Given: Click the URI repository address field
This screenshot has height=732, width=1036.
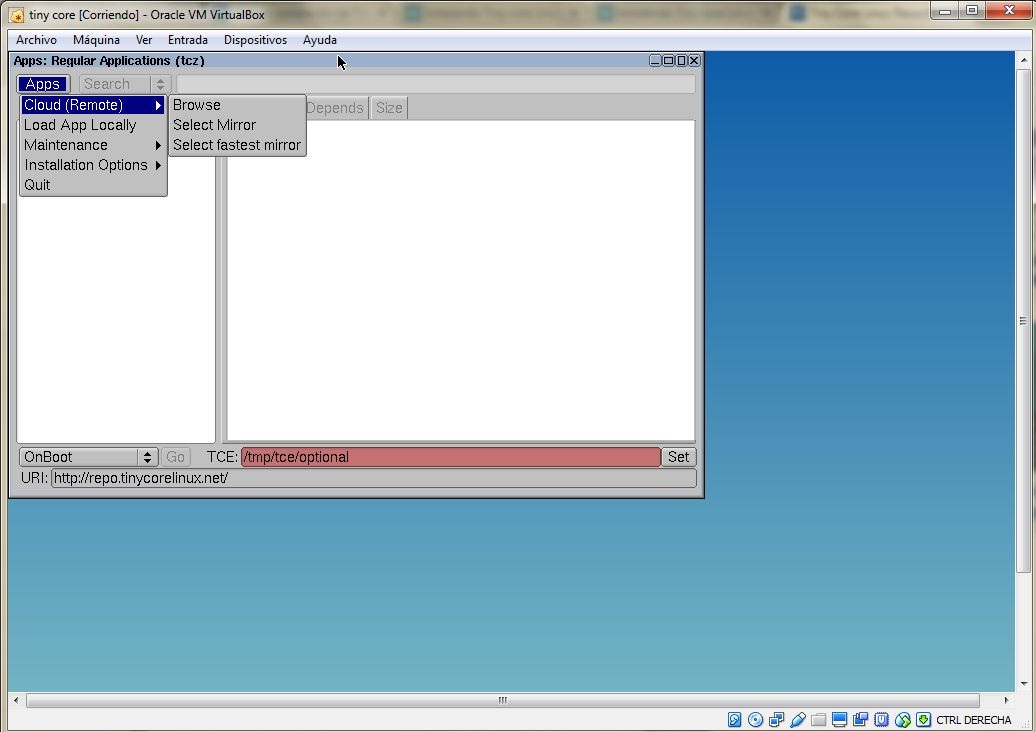Looking at the screenshot, I should [x=373, y=478].
